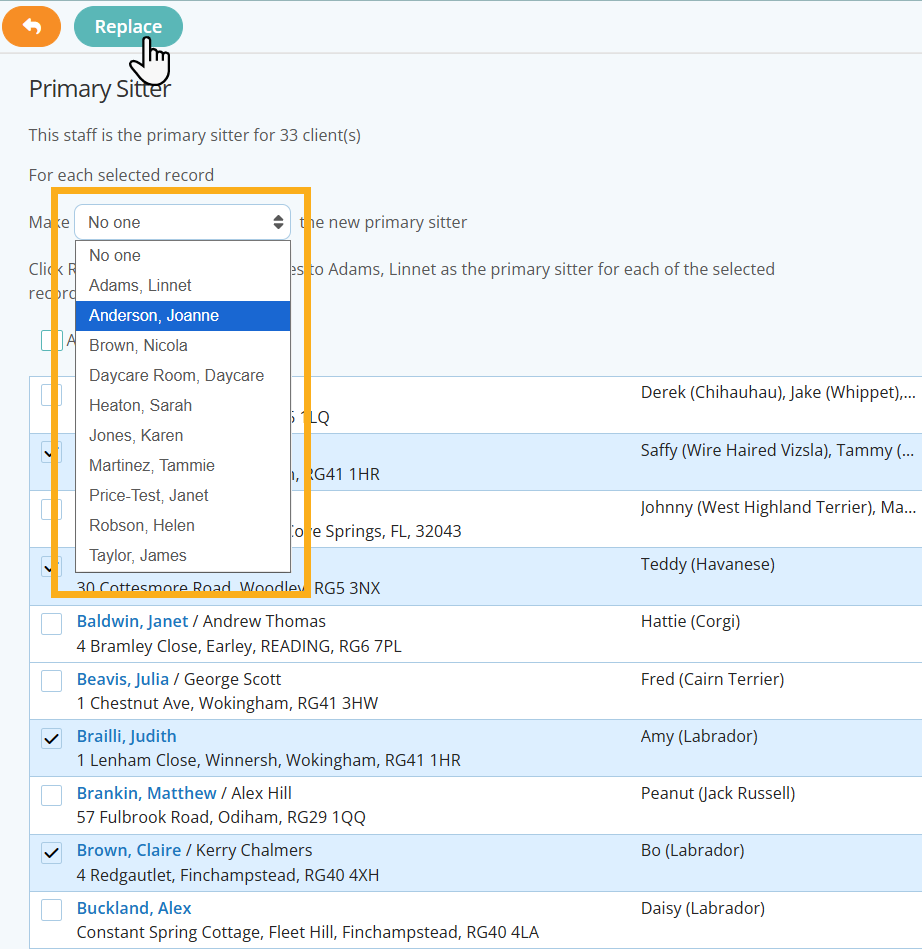Screen dimensions: 922x949
Task: Select "No one" in the dropdown list
Action: [x=114, y=255]
